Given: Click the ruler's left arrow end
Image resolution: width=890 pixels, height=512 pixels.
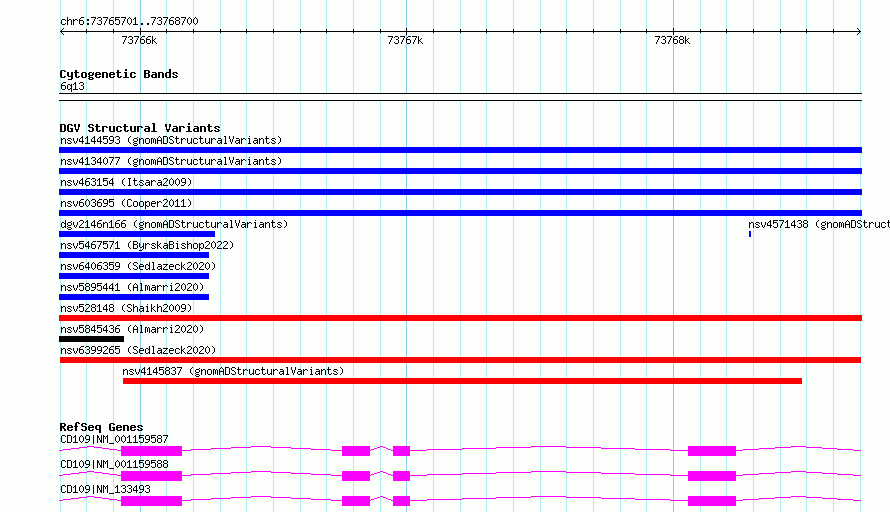Looking at the screenshot, I should point(62,32).
